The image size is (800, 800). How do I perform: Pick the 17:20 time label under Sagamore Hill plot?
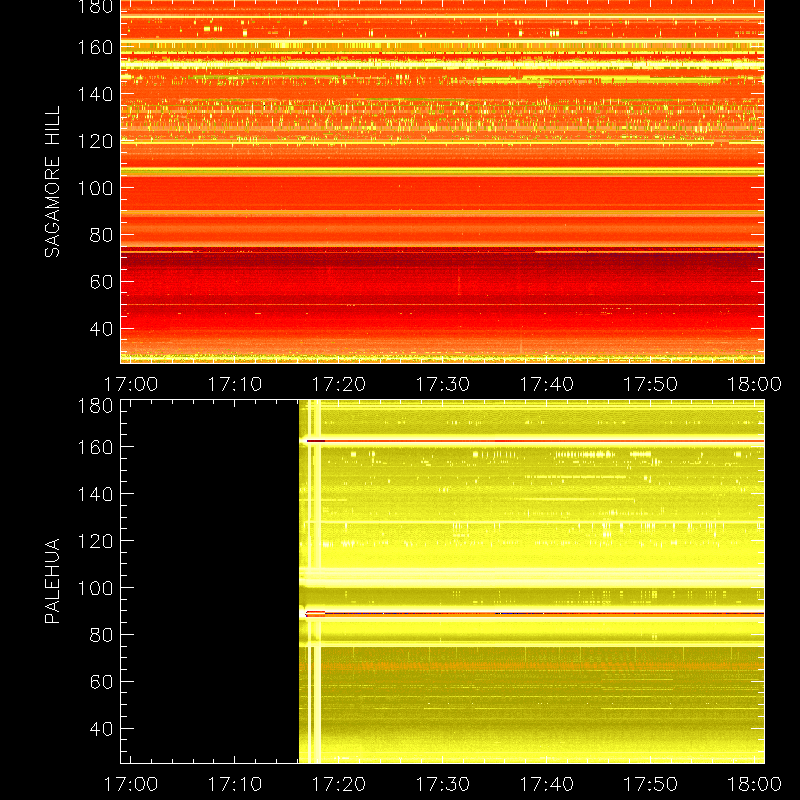point(339,384)
